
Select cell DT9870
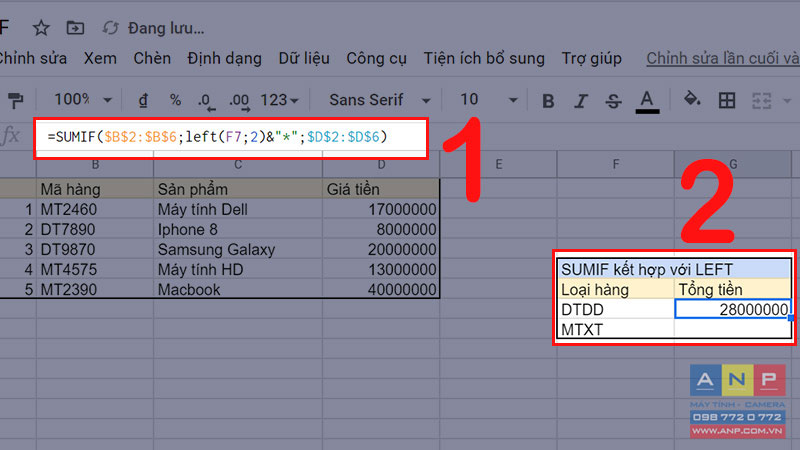(95, 249)
